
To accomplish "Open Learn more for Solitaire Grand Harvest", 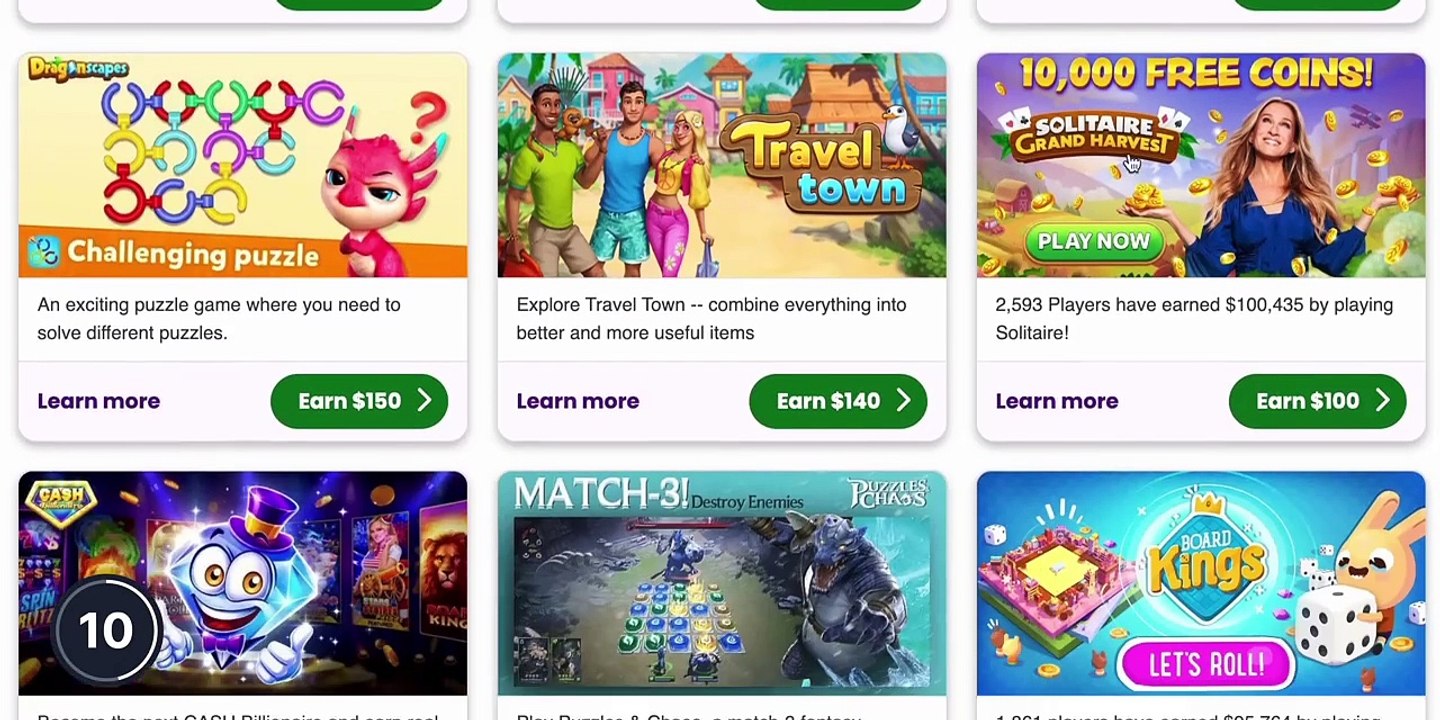I will pos(1056,401).
